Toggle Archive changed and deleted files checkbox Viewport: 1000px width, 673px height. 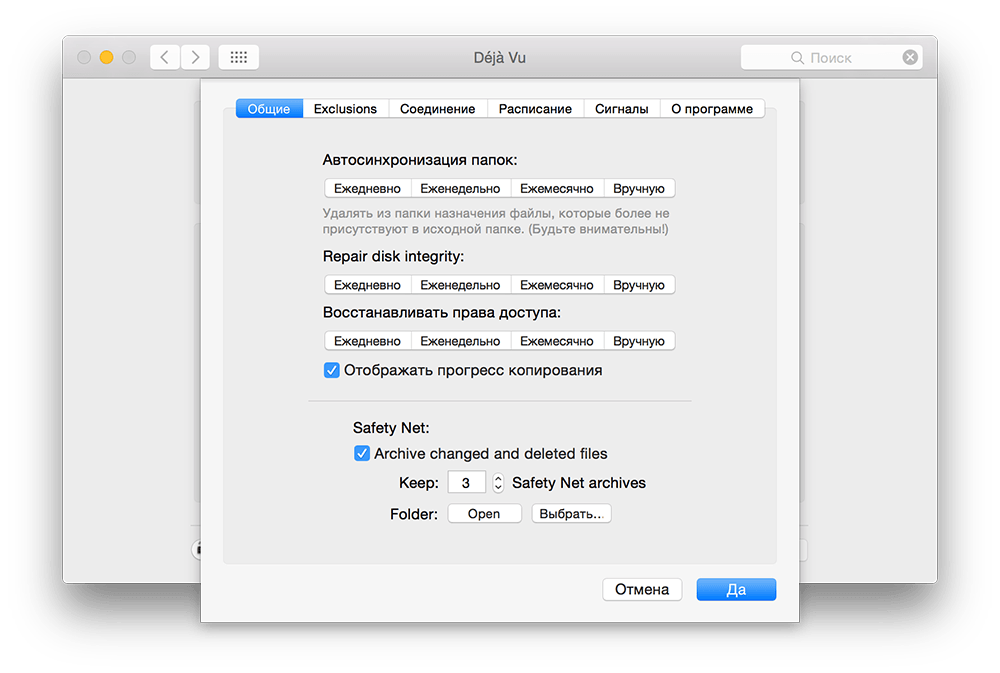pyautogui.click(x=362, y=454)
